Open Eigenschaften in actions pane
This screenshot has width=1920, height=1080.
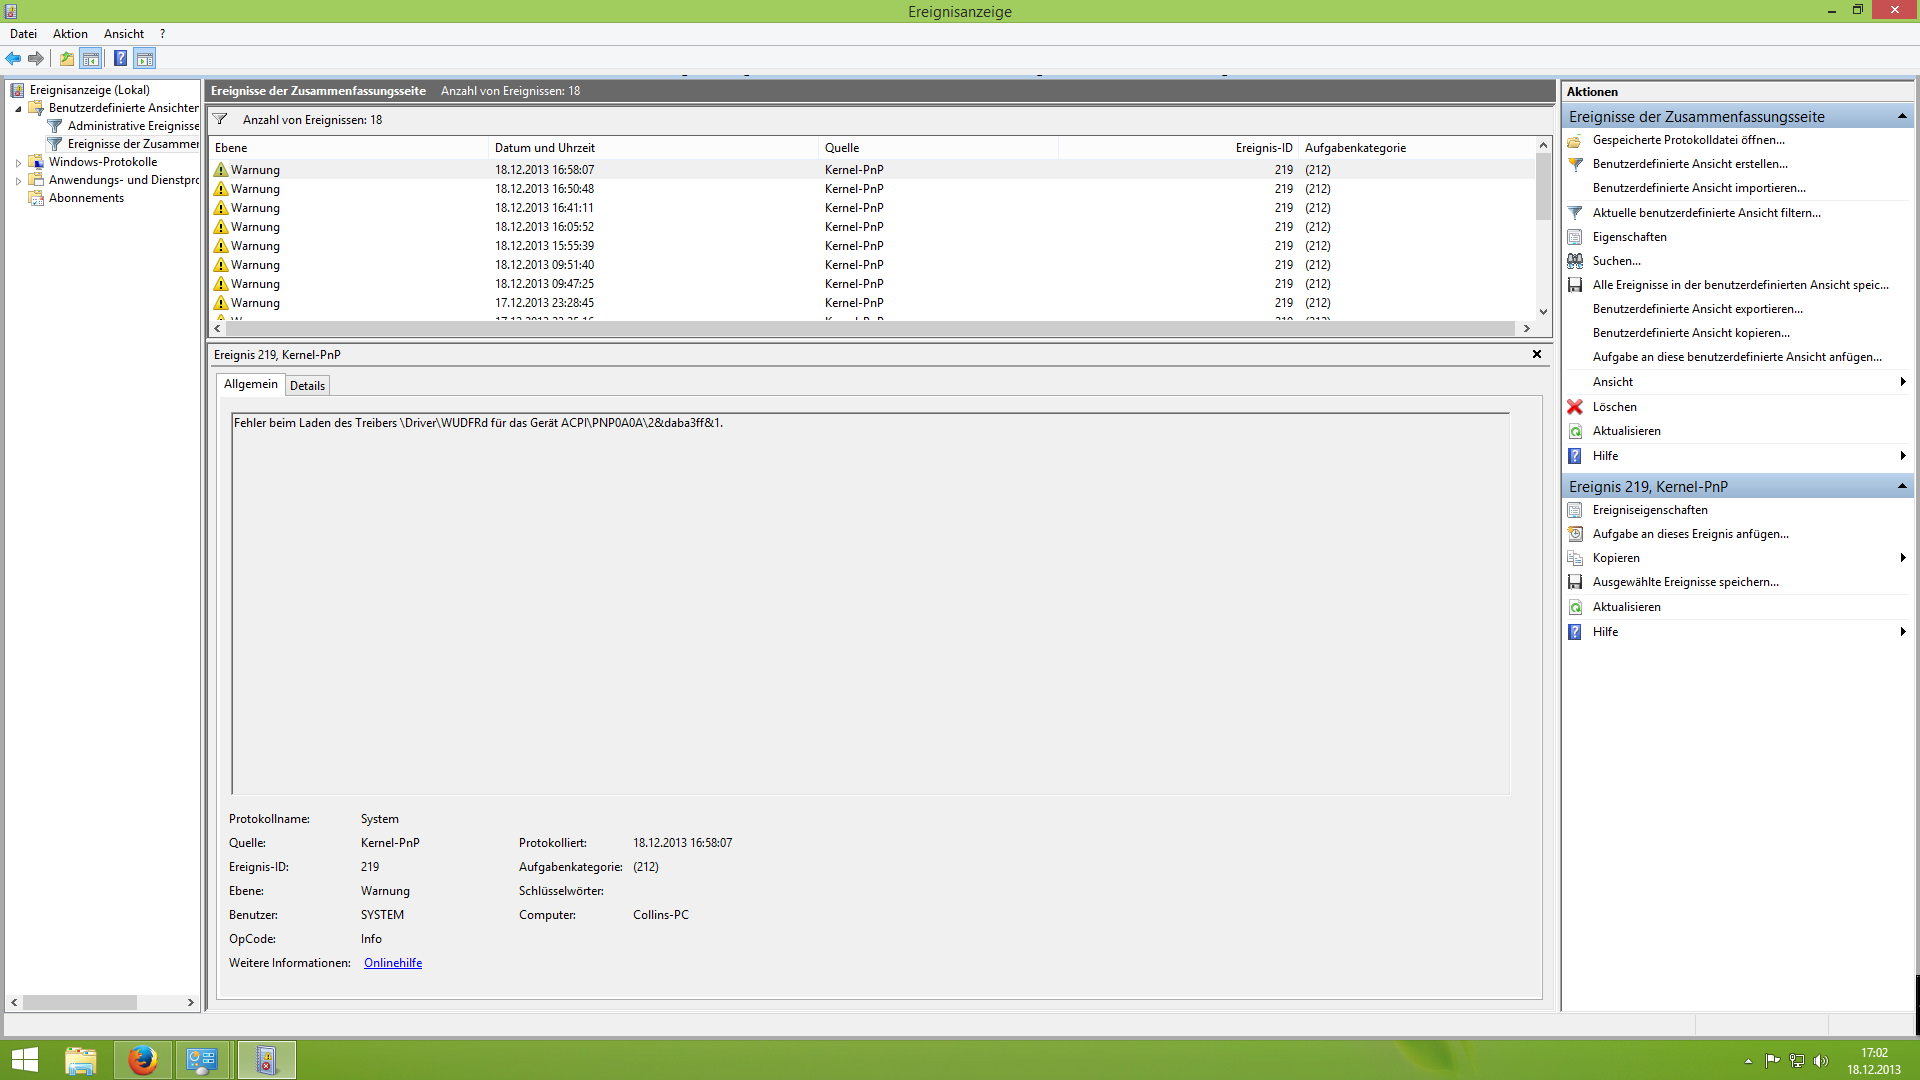click(1629, 237)
